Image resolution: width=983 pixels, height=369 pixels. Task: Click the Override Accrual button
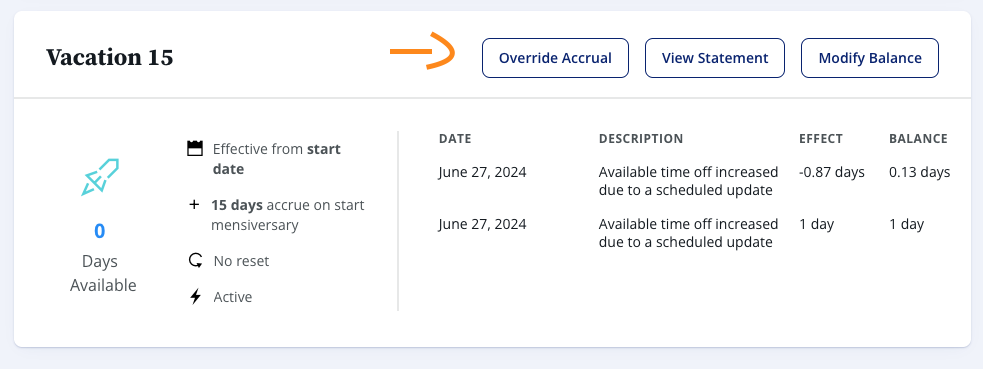pos(555,58)
